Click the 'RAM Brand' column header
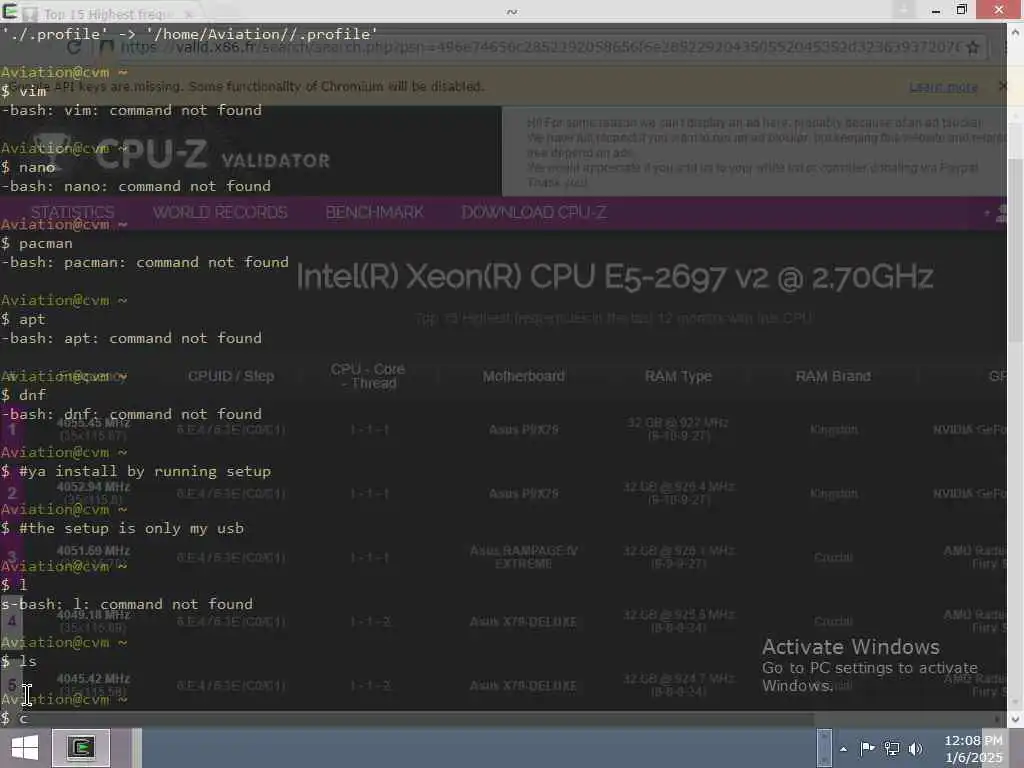The height and width of the screenshot is (768, 1024). point(833,376)
